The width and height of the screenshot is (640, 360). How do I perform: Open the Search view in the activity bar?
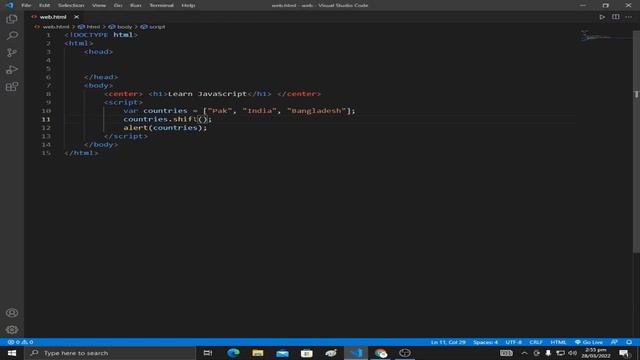(12, 36)
